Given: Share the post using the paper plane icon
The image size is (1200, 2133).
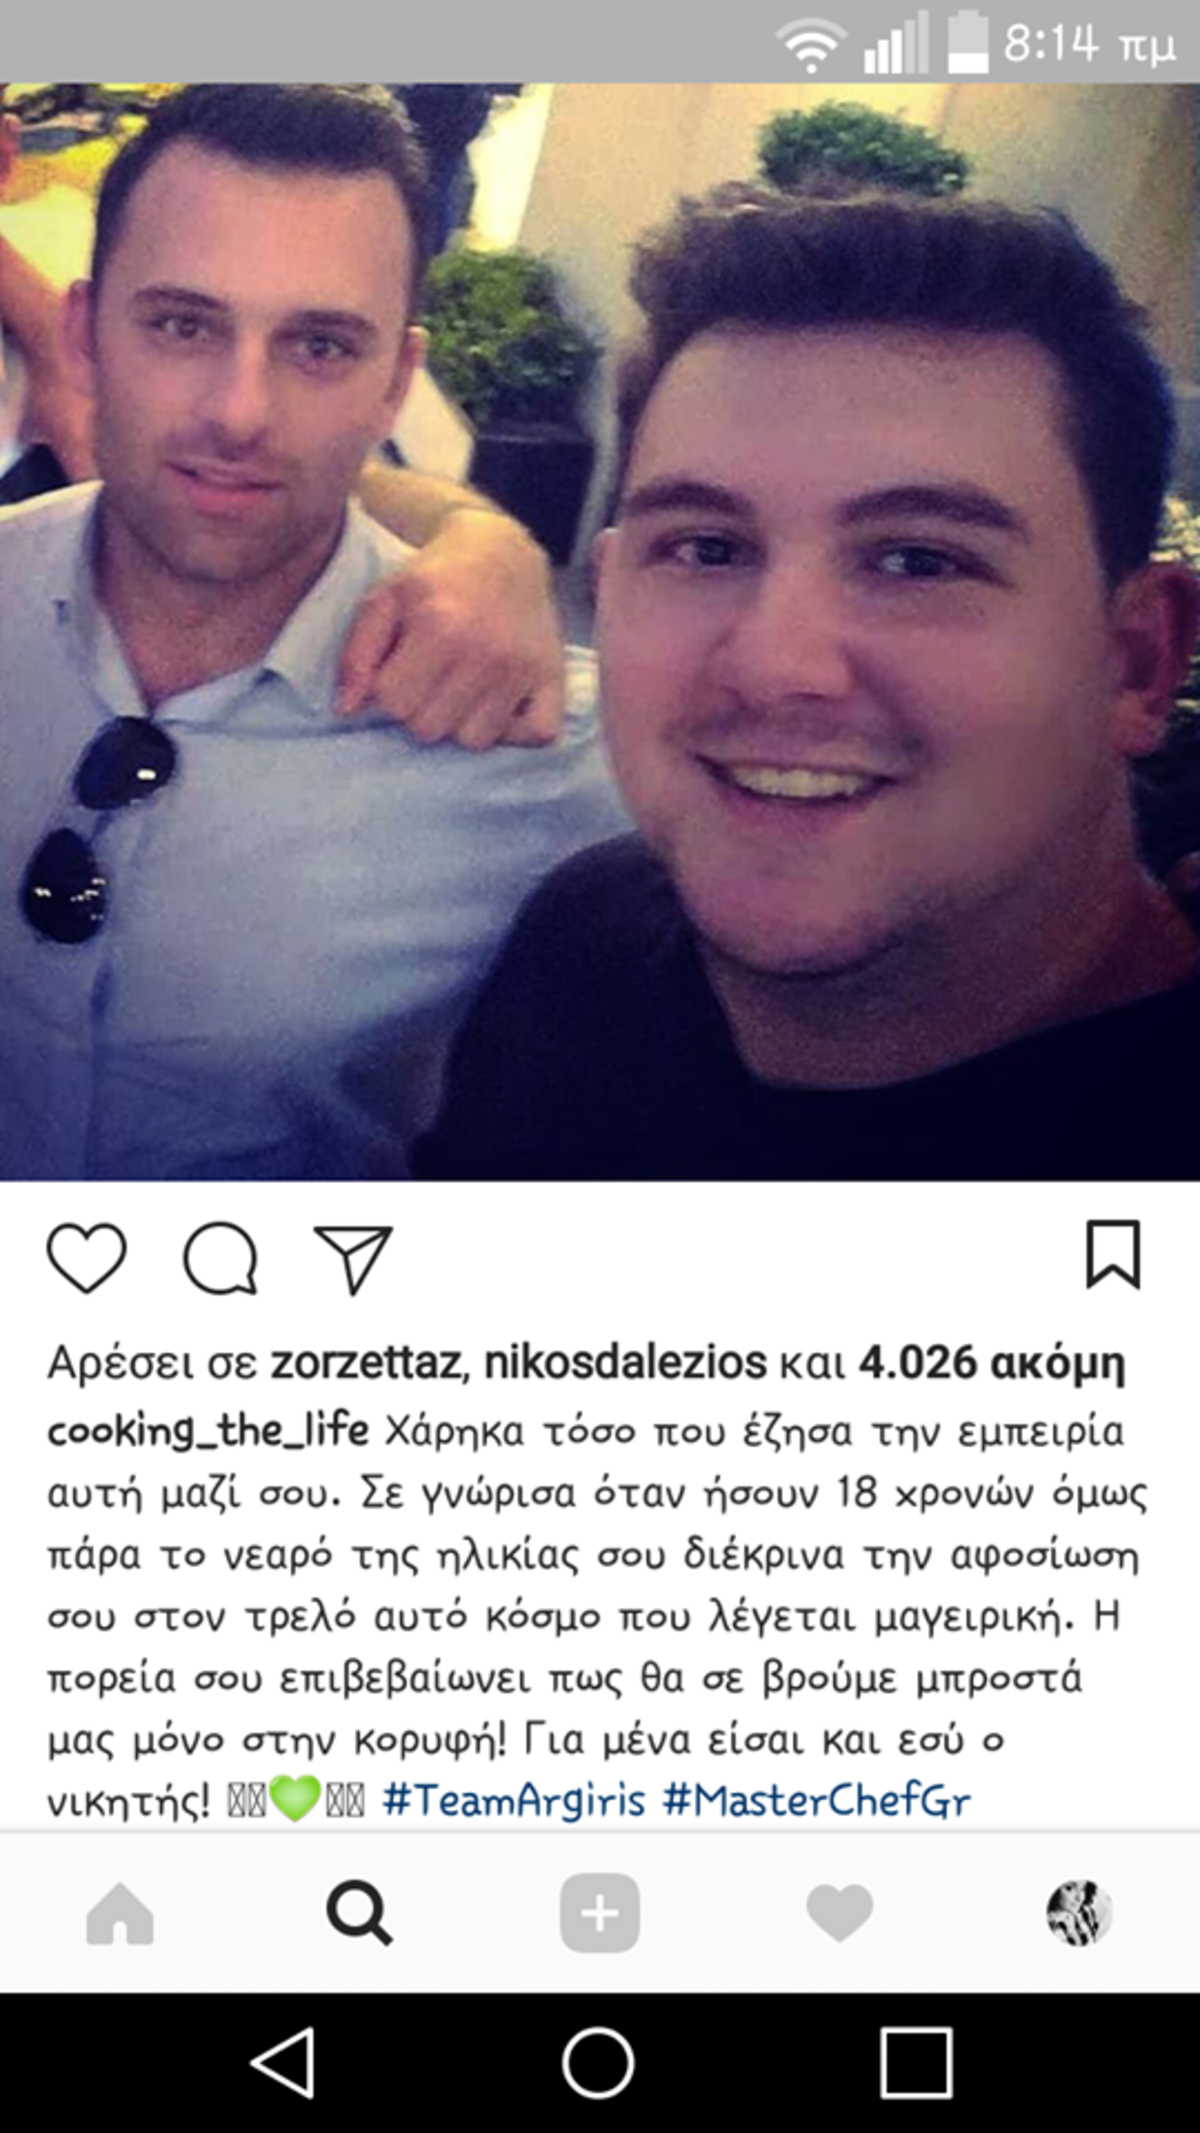Looking at the screenshot, I should pos(353,1258).
